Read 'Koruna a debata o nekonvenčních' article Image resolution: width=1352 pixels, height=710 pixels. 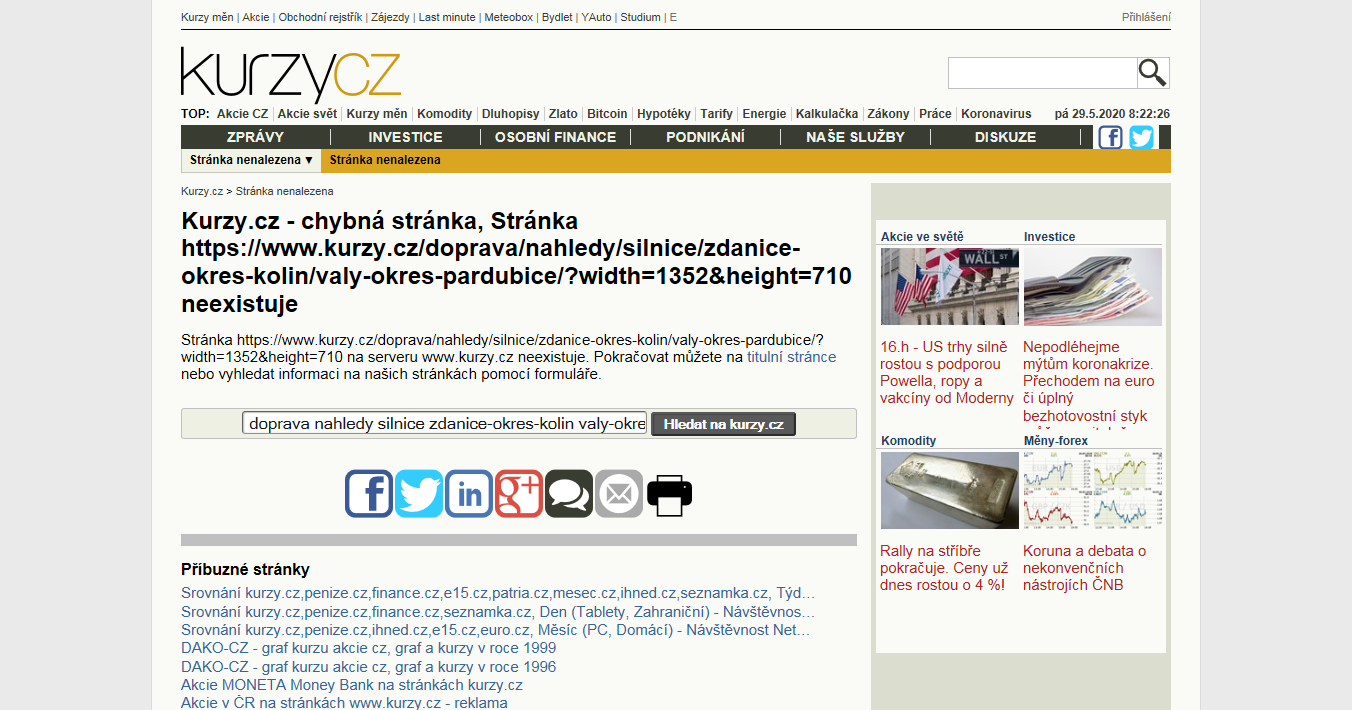[x=1084, y=568]
